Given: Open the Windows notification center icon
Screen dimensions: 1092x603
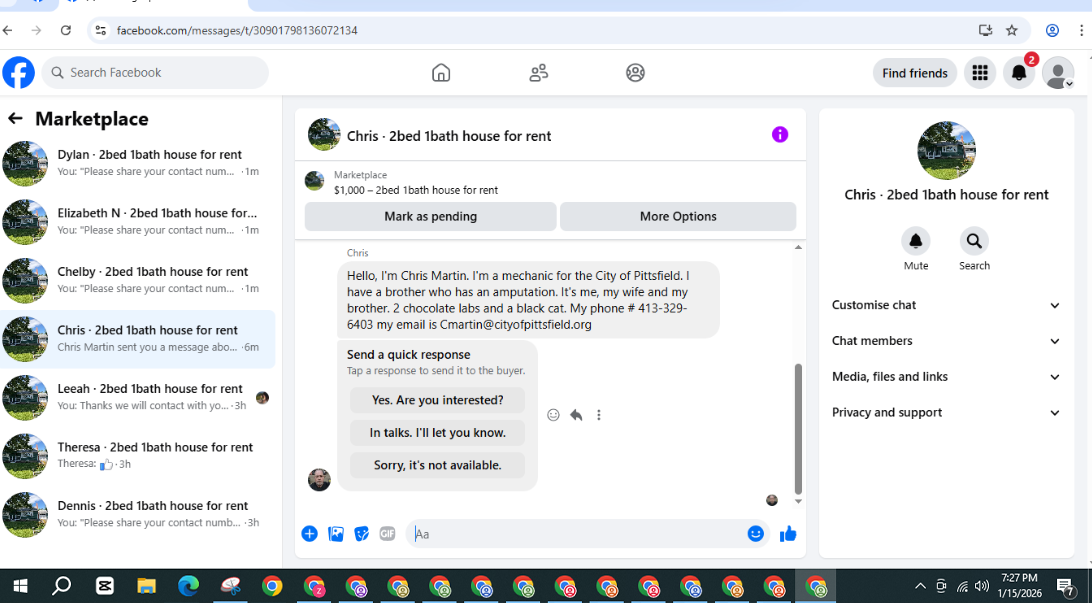Looking at the screenshot, I should click(1066, 586).
